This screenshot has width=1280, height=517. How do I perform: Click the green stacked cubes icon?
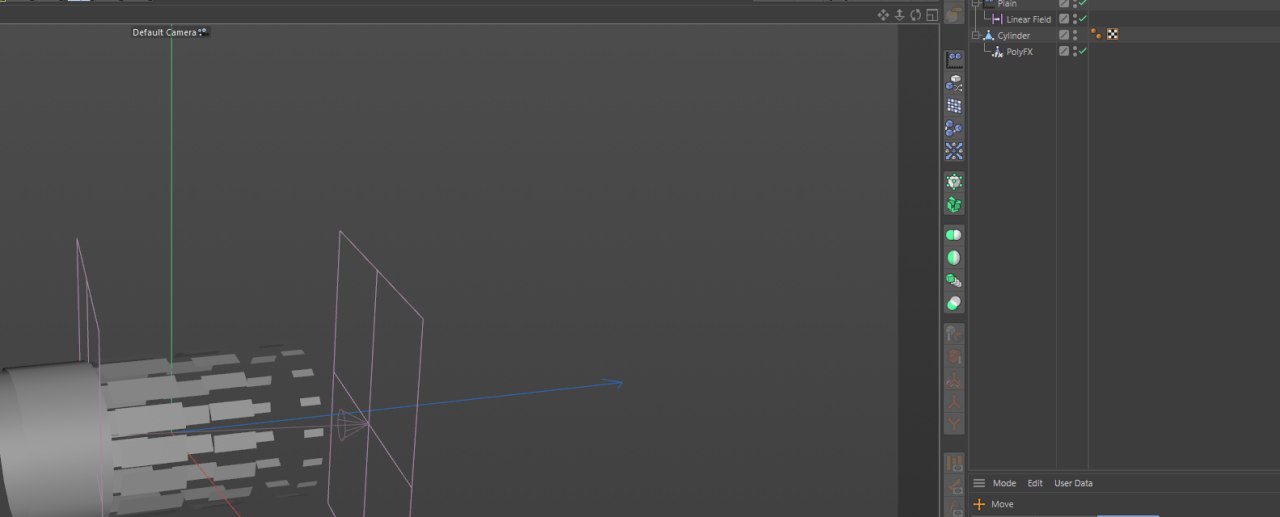pyautogui.click(x=954, y=205)
